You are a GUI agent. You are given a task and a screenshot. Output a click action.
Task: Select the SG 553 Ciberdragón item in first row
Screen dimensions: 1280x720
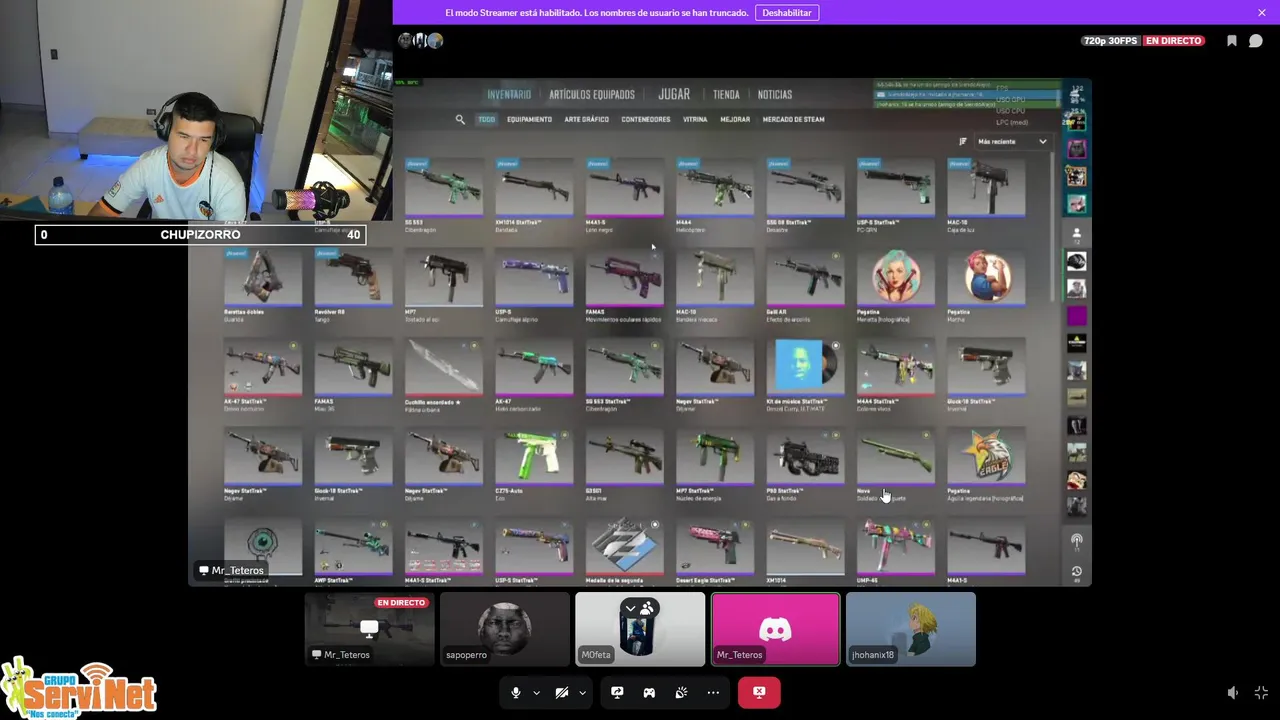pos(444,193)
